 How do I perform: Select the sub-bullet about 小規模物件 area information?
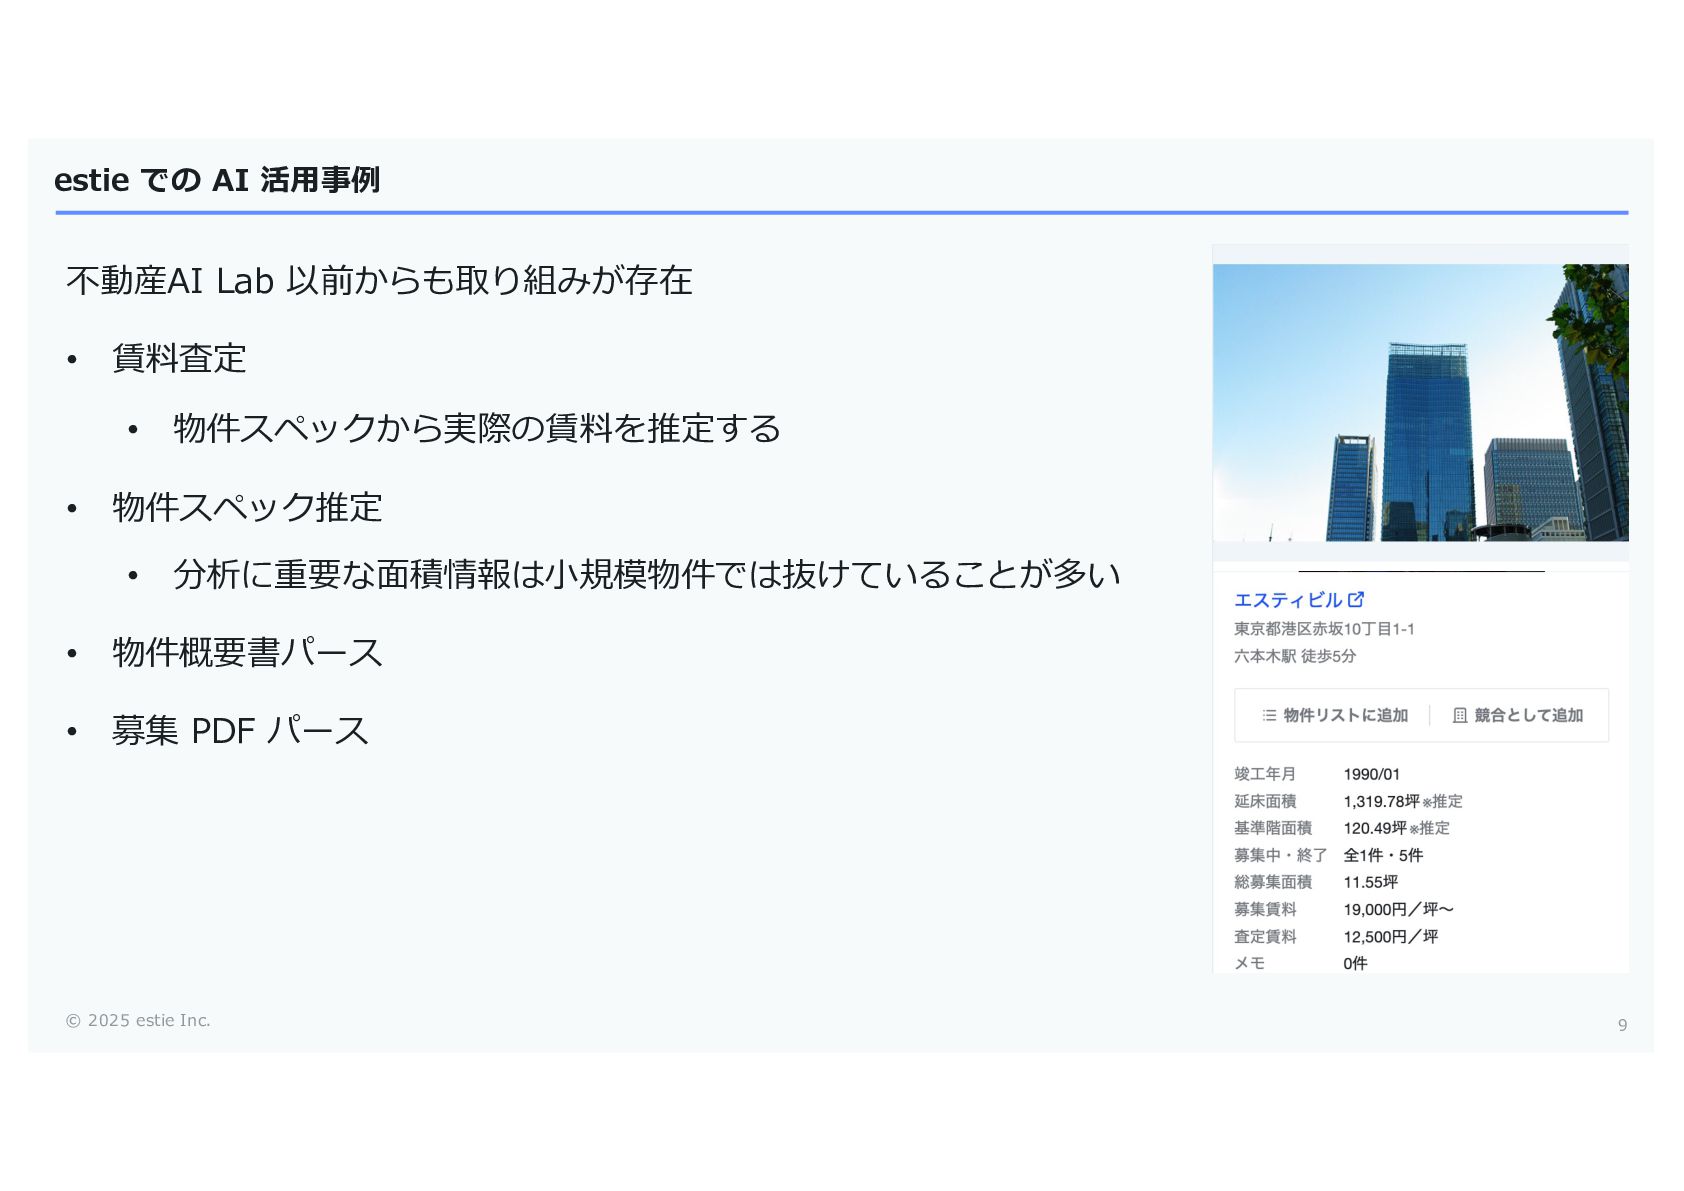point(647,574)
